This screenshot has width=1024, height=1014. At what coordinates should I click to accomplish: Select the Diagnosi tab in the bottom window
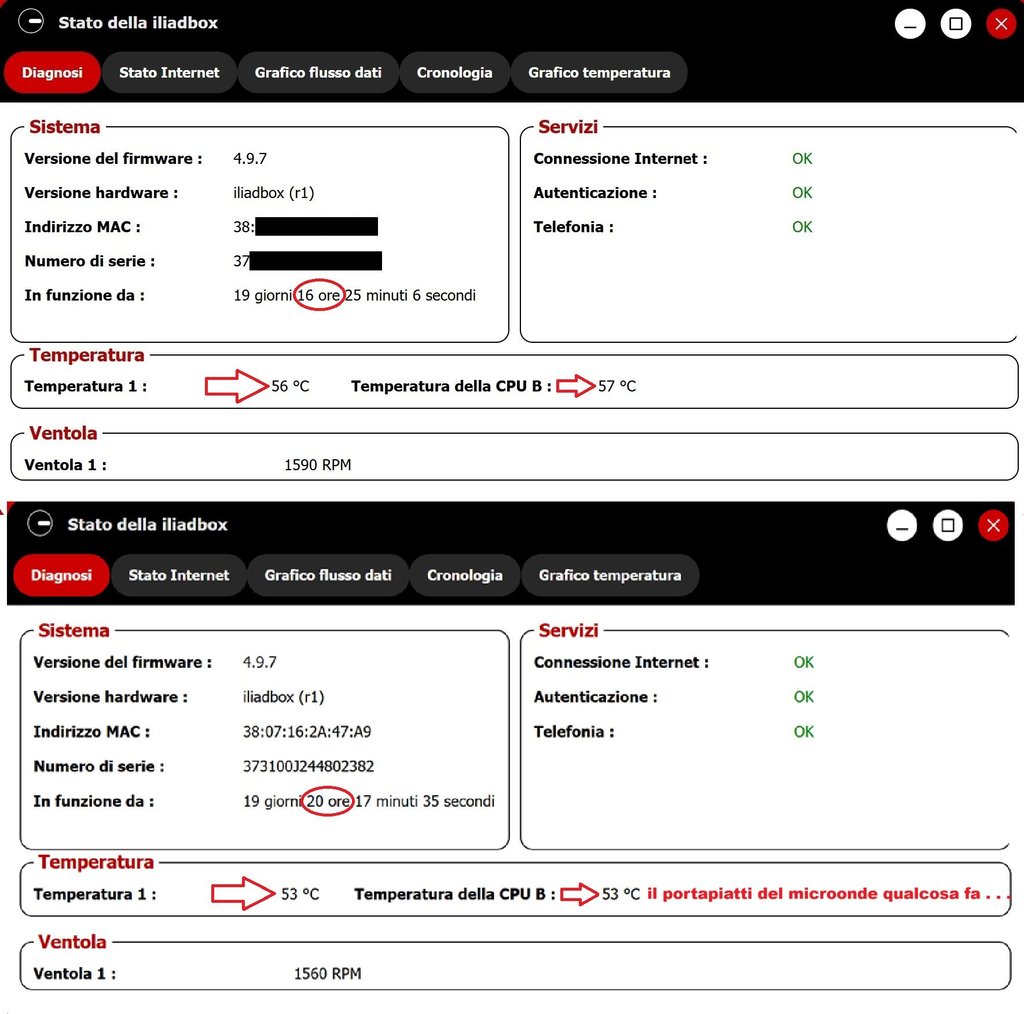coord(61,575)
